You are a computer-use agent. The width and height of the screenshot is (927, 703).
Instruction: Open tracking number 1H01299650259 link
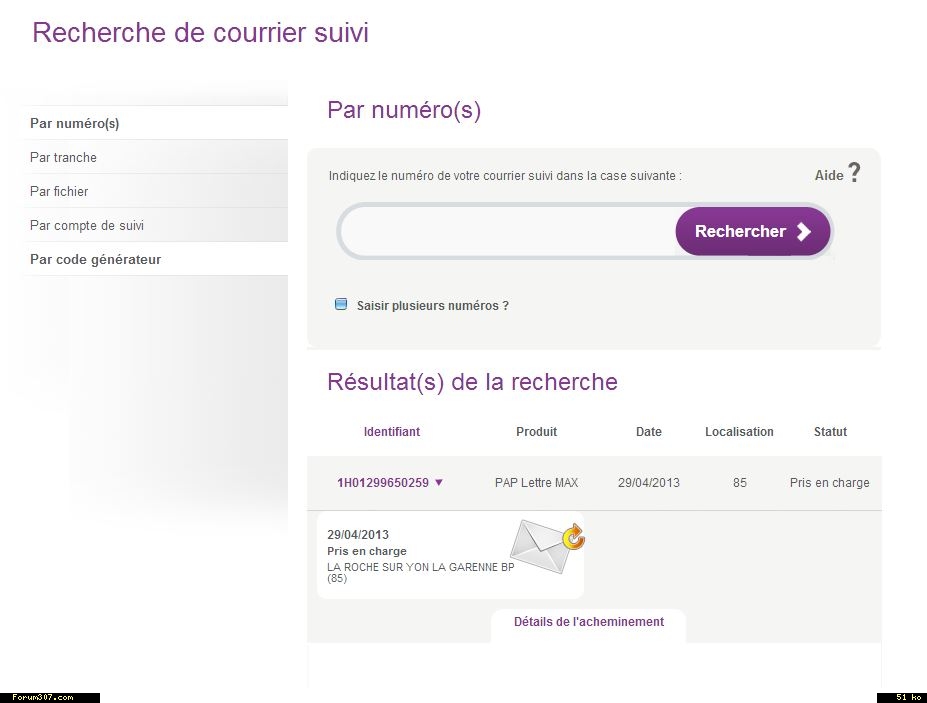[382, 483]
